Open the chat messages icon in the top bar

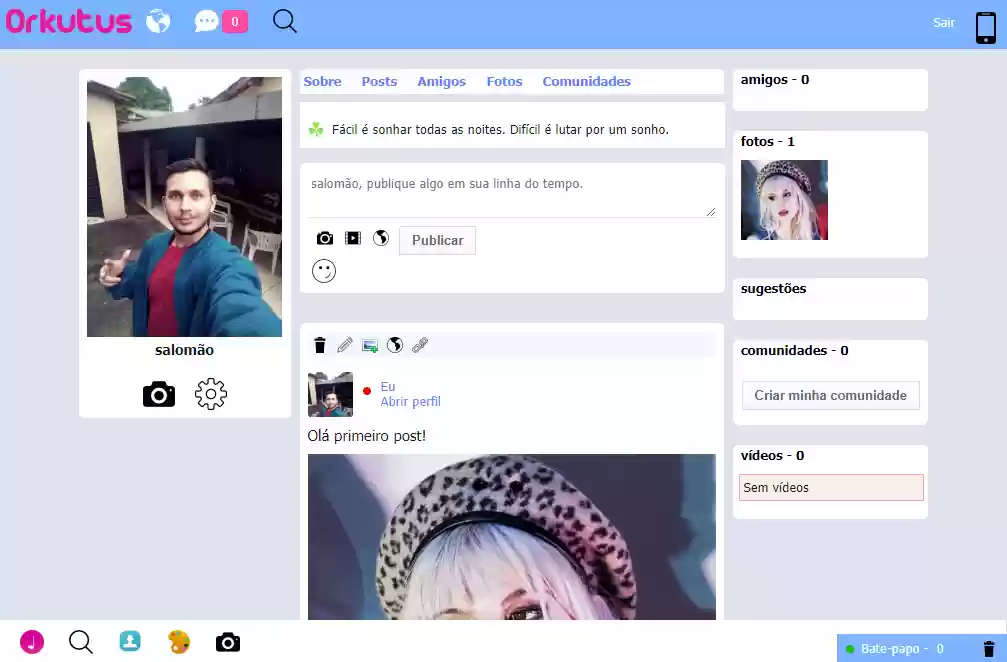(x=206, y=20)
